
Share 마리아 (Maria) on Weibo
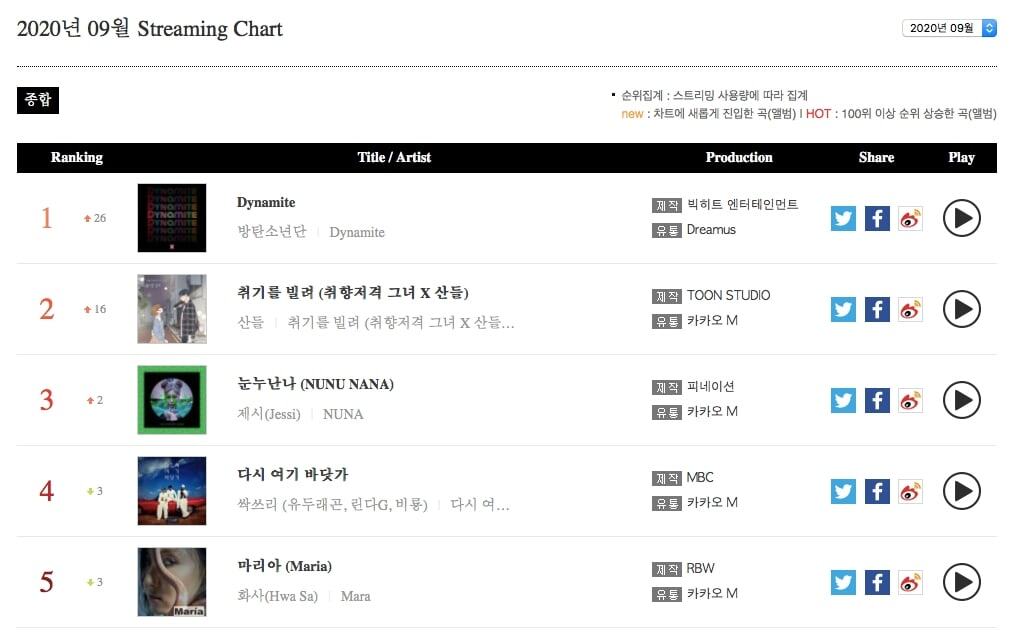[x=909, y=582]
